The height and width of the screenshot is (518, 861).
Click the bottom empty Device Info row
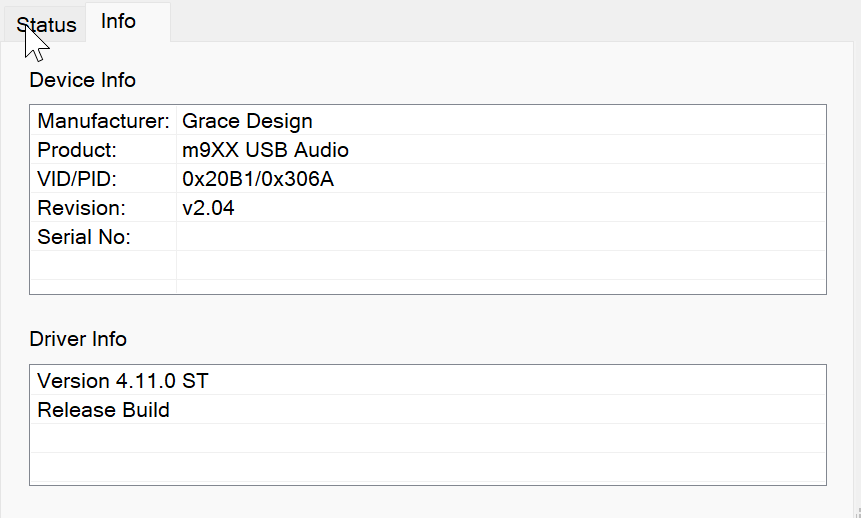tap(428, 287)
